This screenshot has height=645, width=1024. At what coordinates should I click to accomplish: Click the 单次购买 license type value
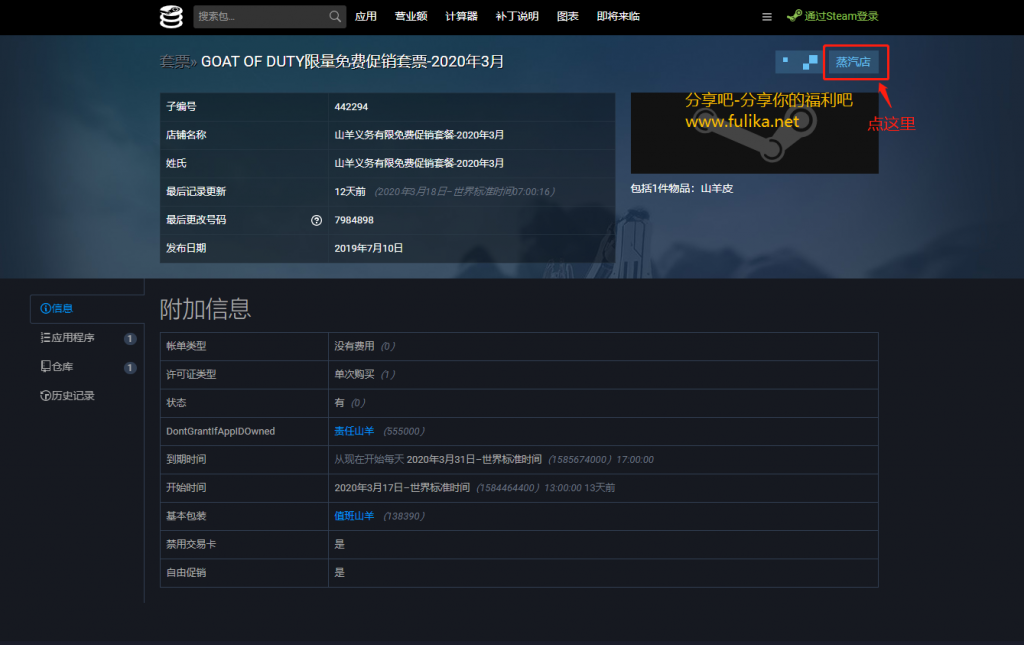[355, 375]
